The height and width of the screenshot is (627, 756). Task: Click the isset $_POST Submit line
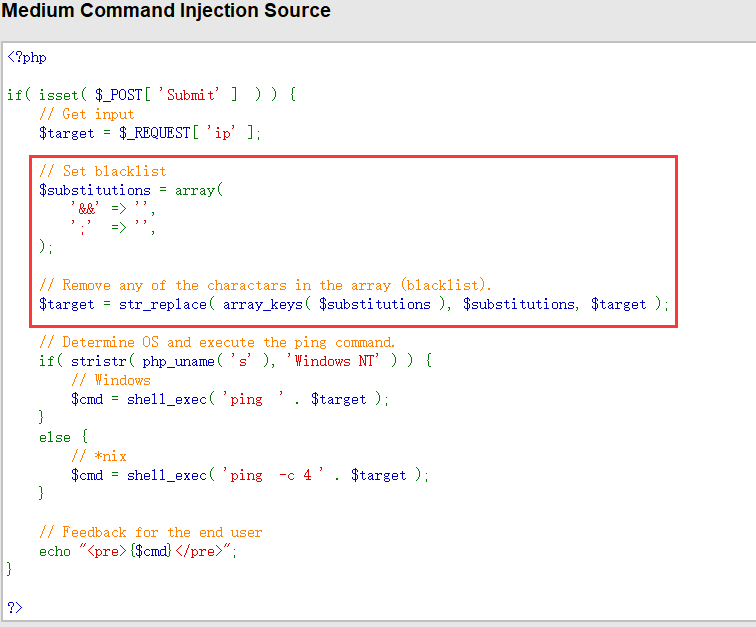coord(151,95)
